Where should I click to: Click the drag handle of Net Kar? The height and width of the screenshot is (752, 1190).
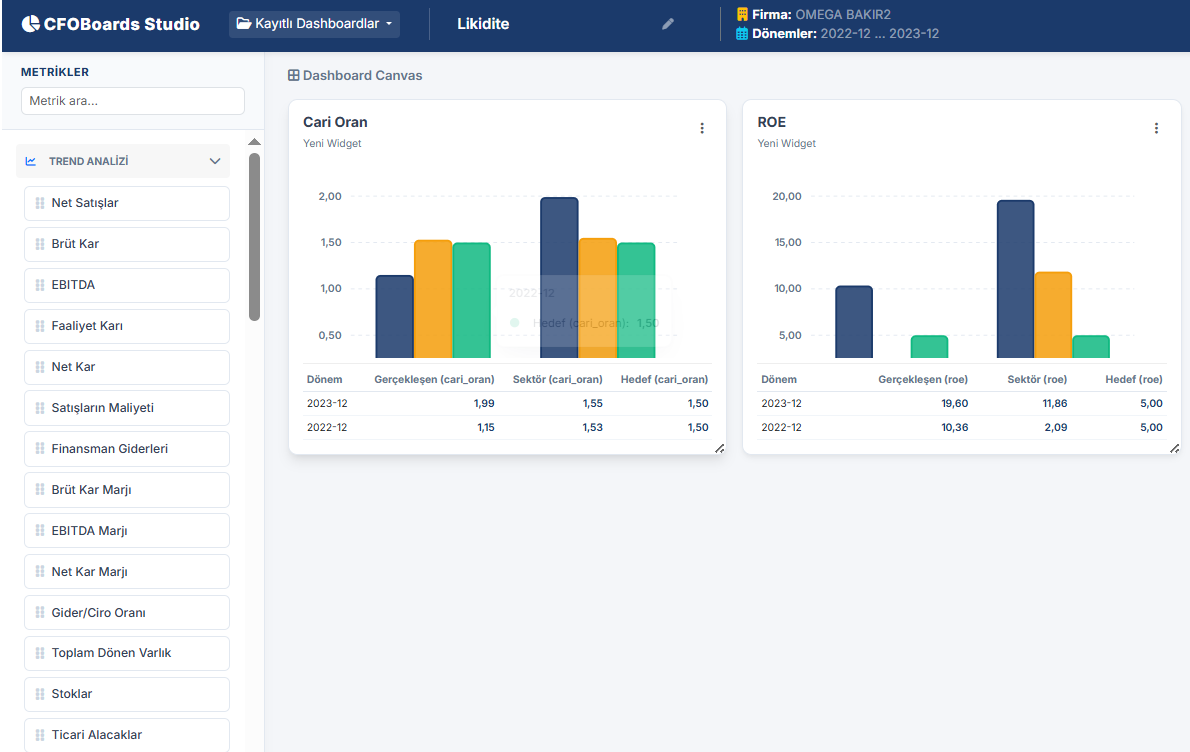click(40, 367)
